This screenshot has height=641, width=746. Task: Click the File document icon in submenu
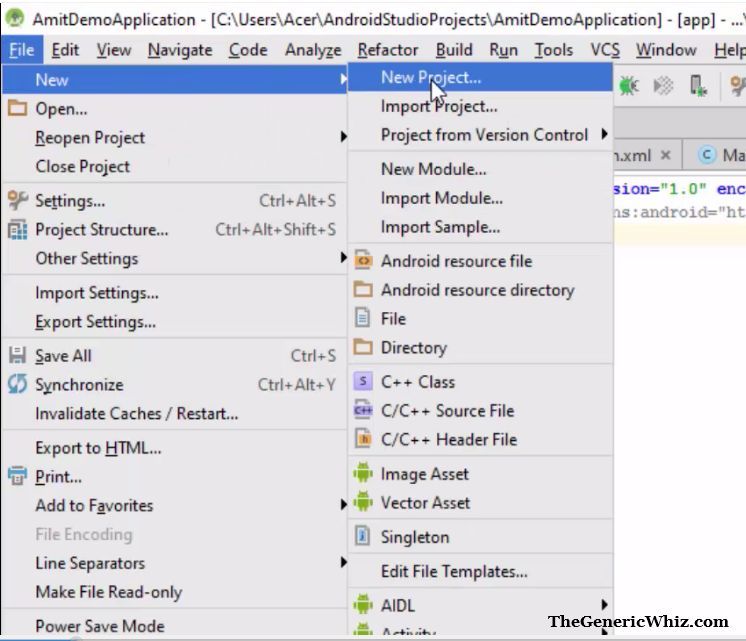pyautogui.click(x=363, y=318)
